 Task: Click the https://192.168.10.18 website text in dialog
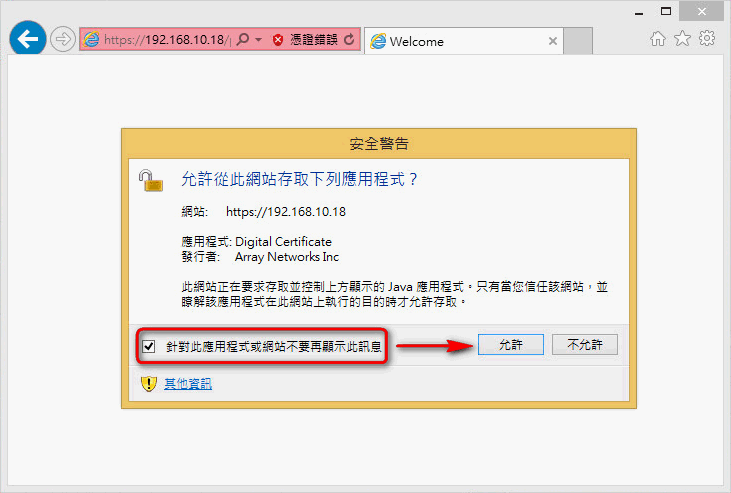click(286, 212)
